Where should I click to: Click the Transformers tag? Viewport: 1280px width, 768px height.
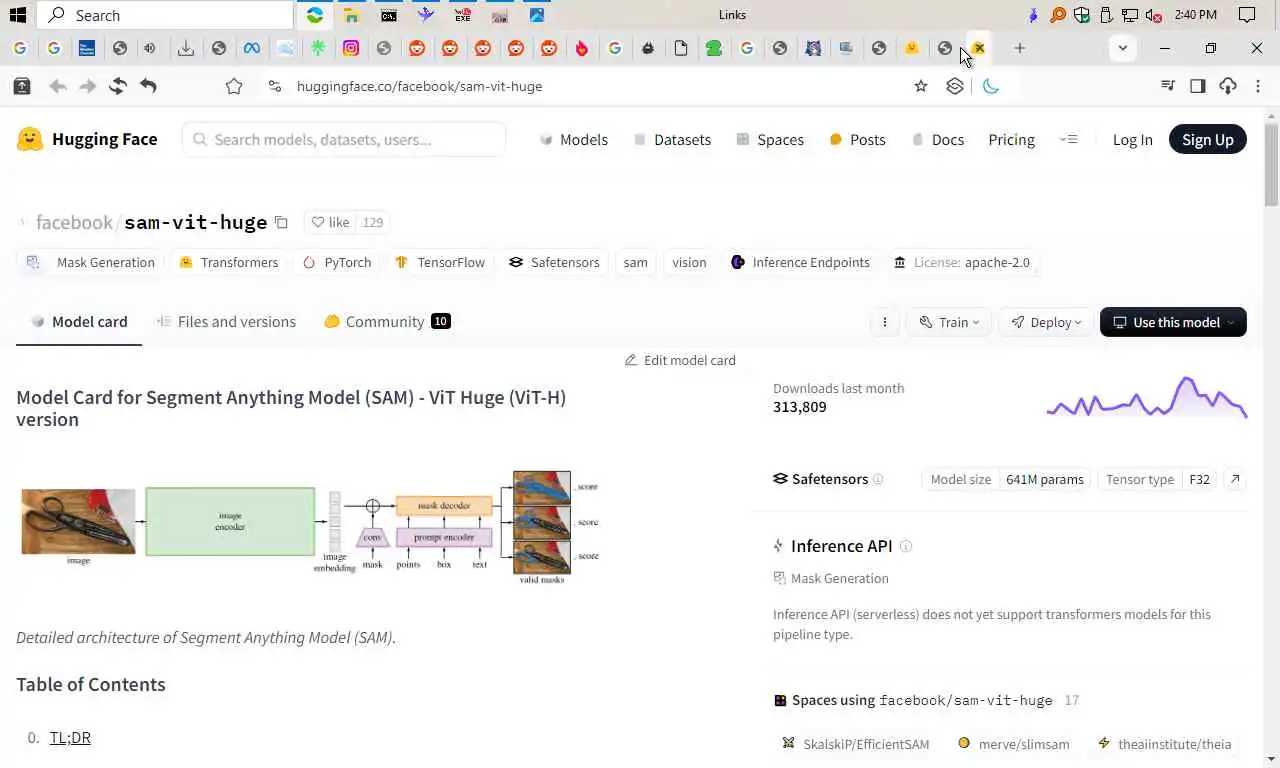pyautogui.click(x=228, y=262)
